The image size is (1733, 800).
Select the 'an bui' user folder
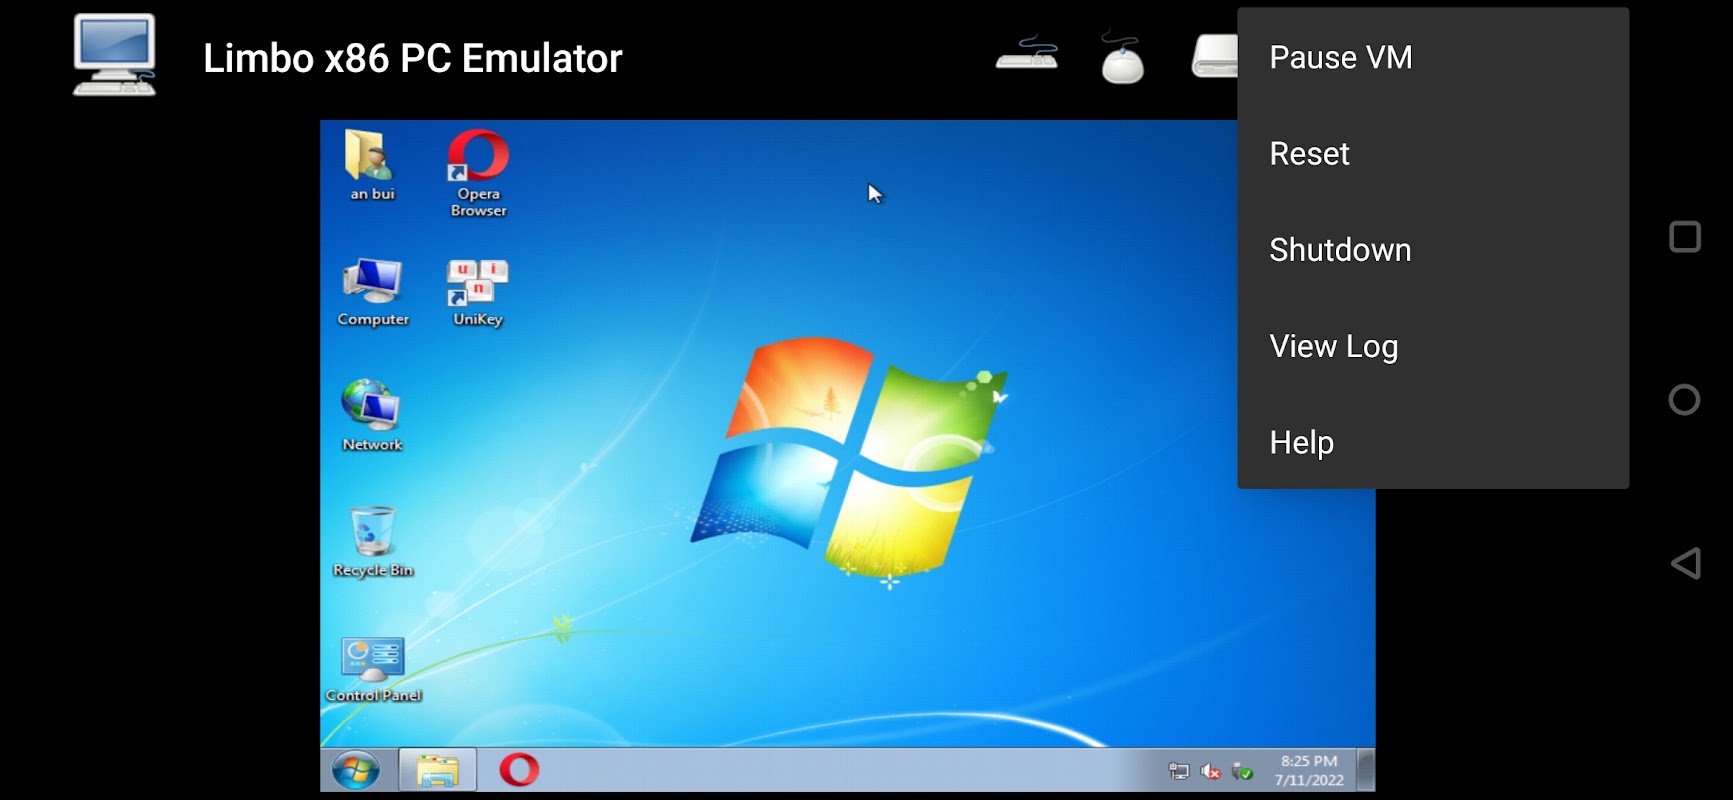pos(372,166)
